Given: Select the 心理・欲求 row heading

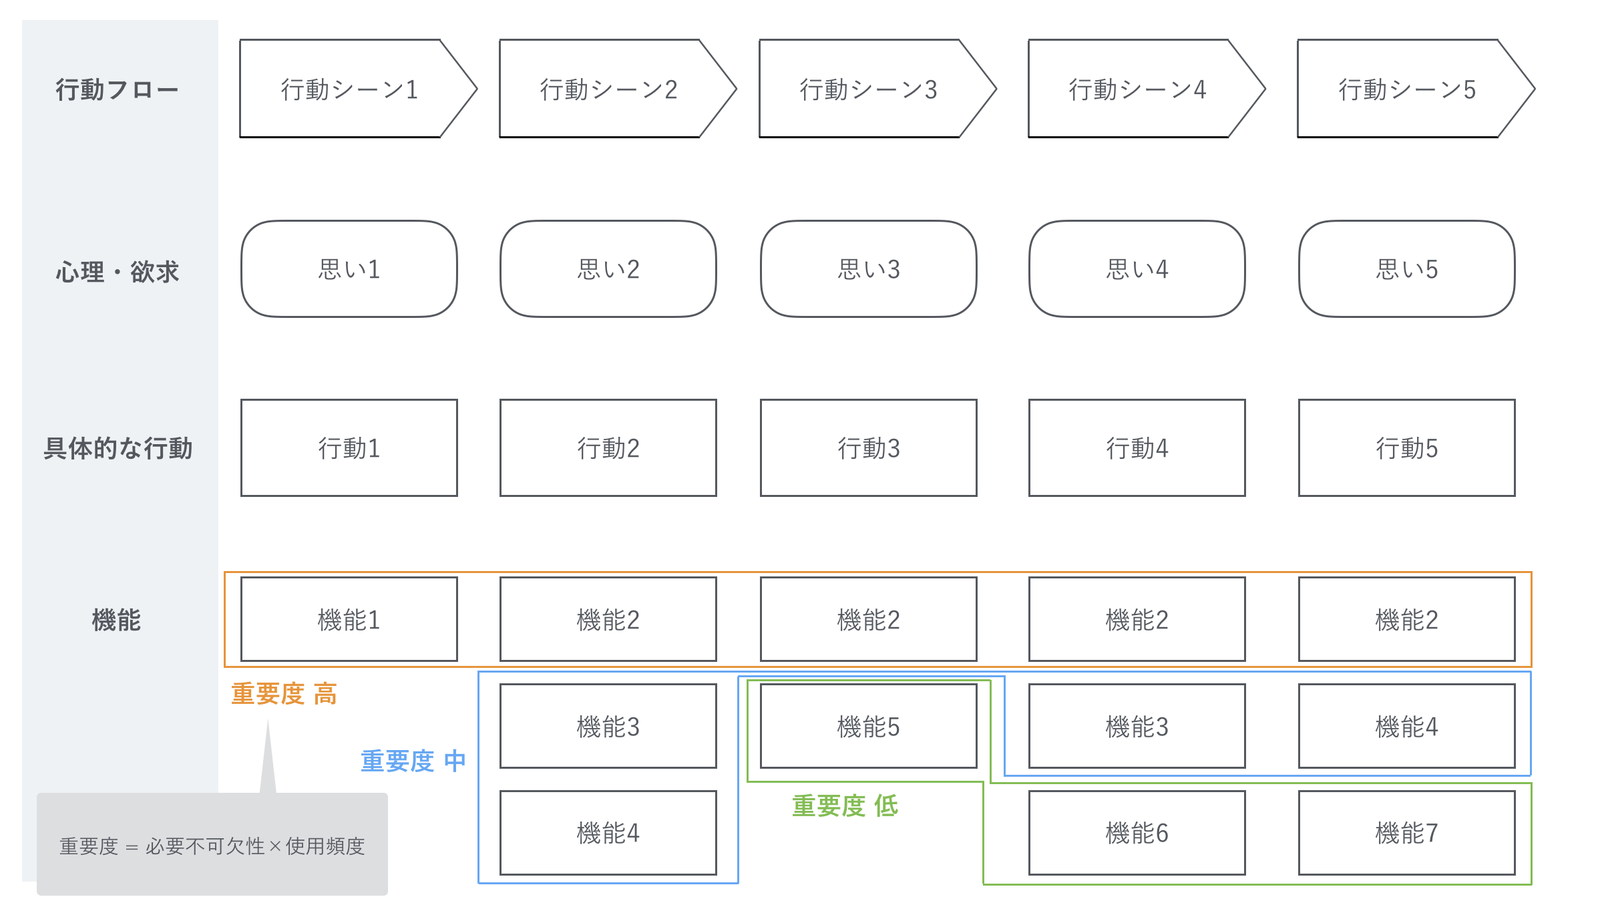Looking at the screenshot, I should (x=117, y=272).
